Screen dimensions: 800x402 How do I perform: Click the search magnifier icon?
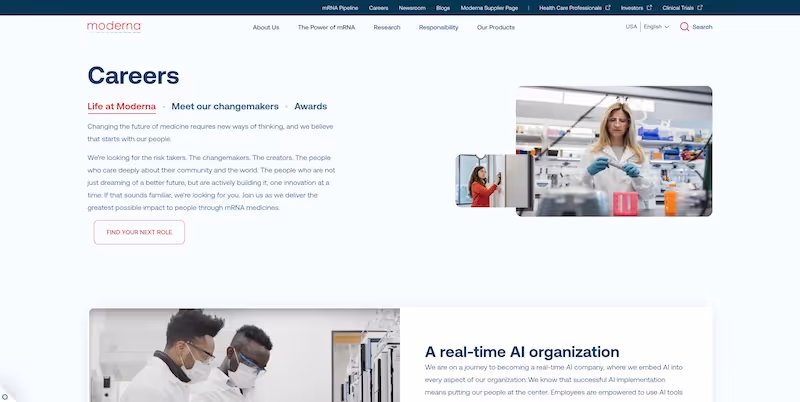tap(684, 27)
